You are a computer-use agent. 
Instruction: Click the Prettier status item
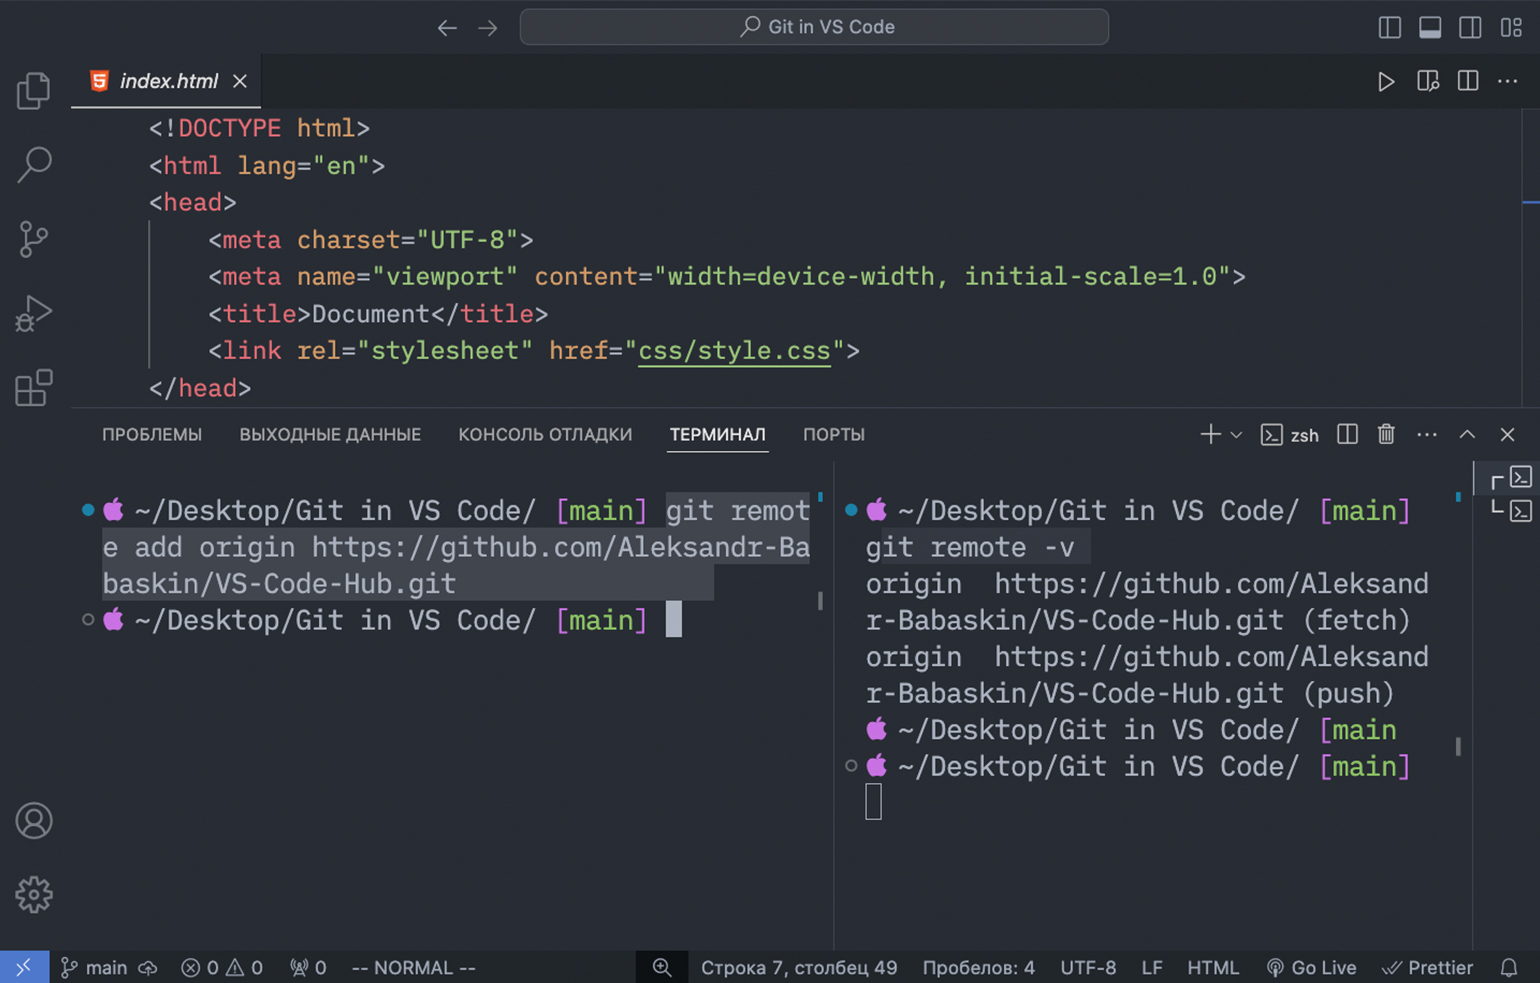(1427, 967)
